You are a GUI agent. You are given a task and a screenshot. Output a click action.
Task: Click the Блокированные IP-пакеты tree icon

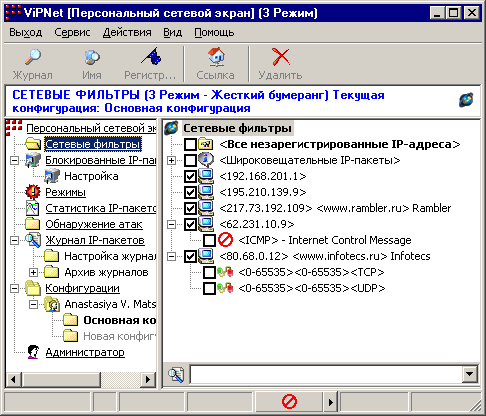tap(33, 160)
